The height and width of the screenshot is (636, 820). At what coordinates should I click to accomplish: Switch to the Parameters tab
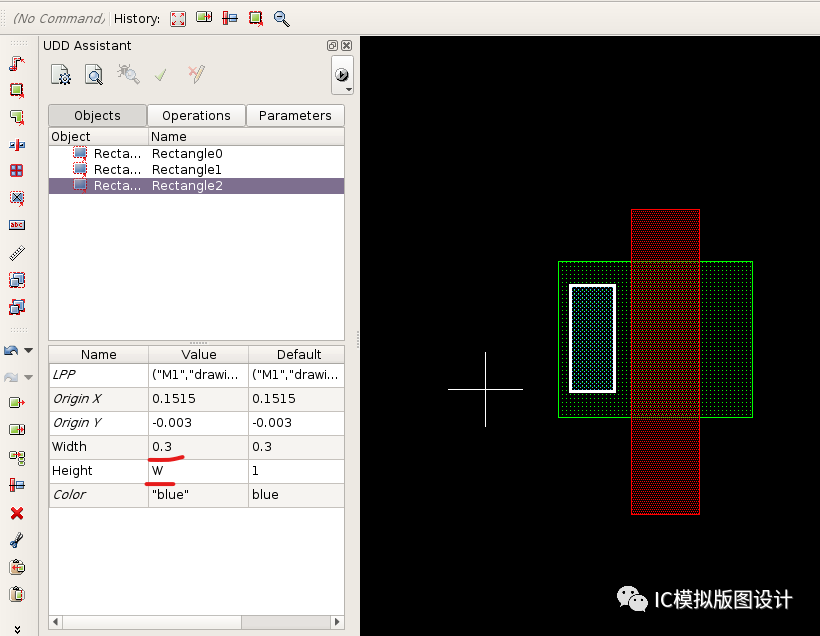[295, 115]
